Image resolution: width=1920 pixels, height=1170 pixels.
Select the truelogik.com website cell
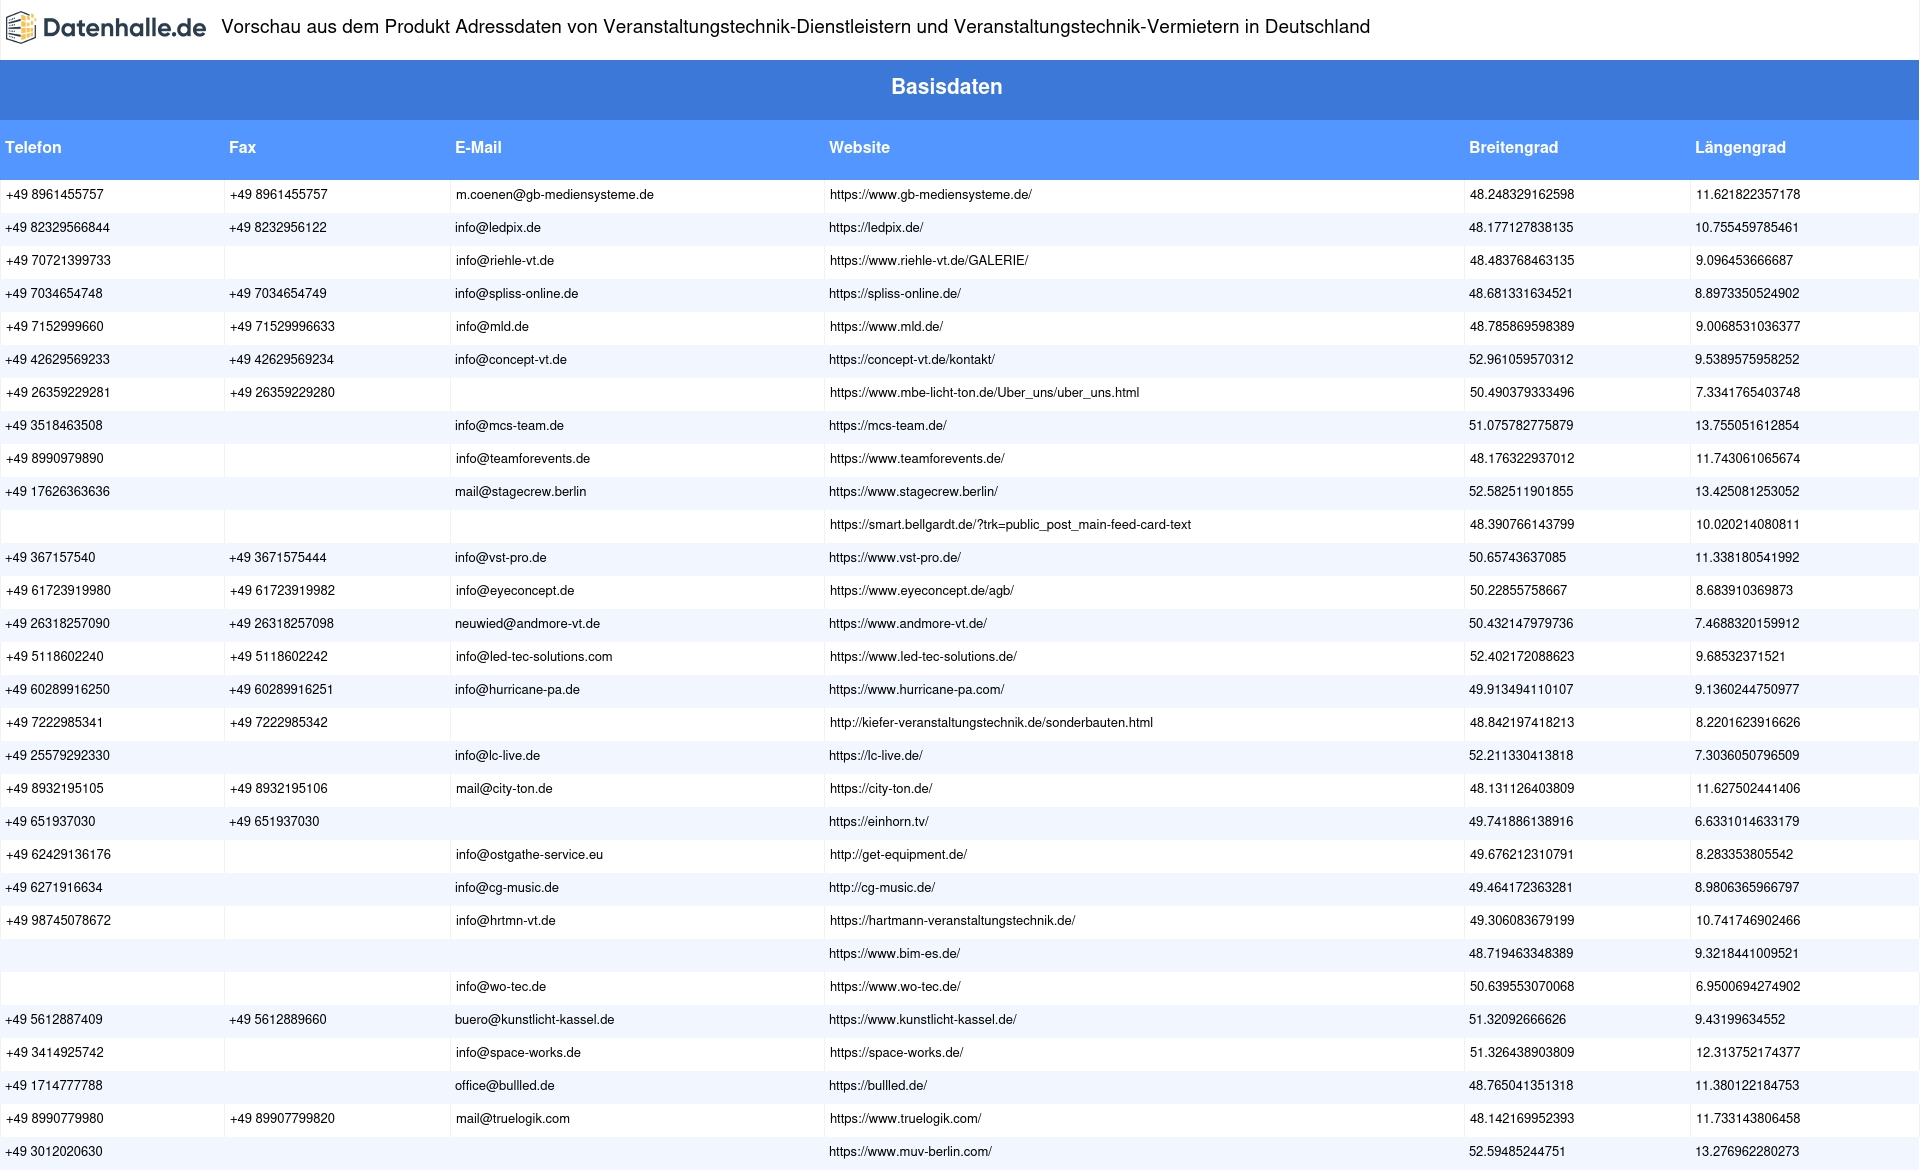point(905,1119)
